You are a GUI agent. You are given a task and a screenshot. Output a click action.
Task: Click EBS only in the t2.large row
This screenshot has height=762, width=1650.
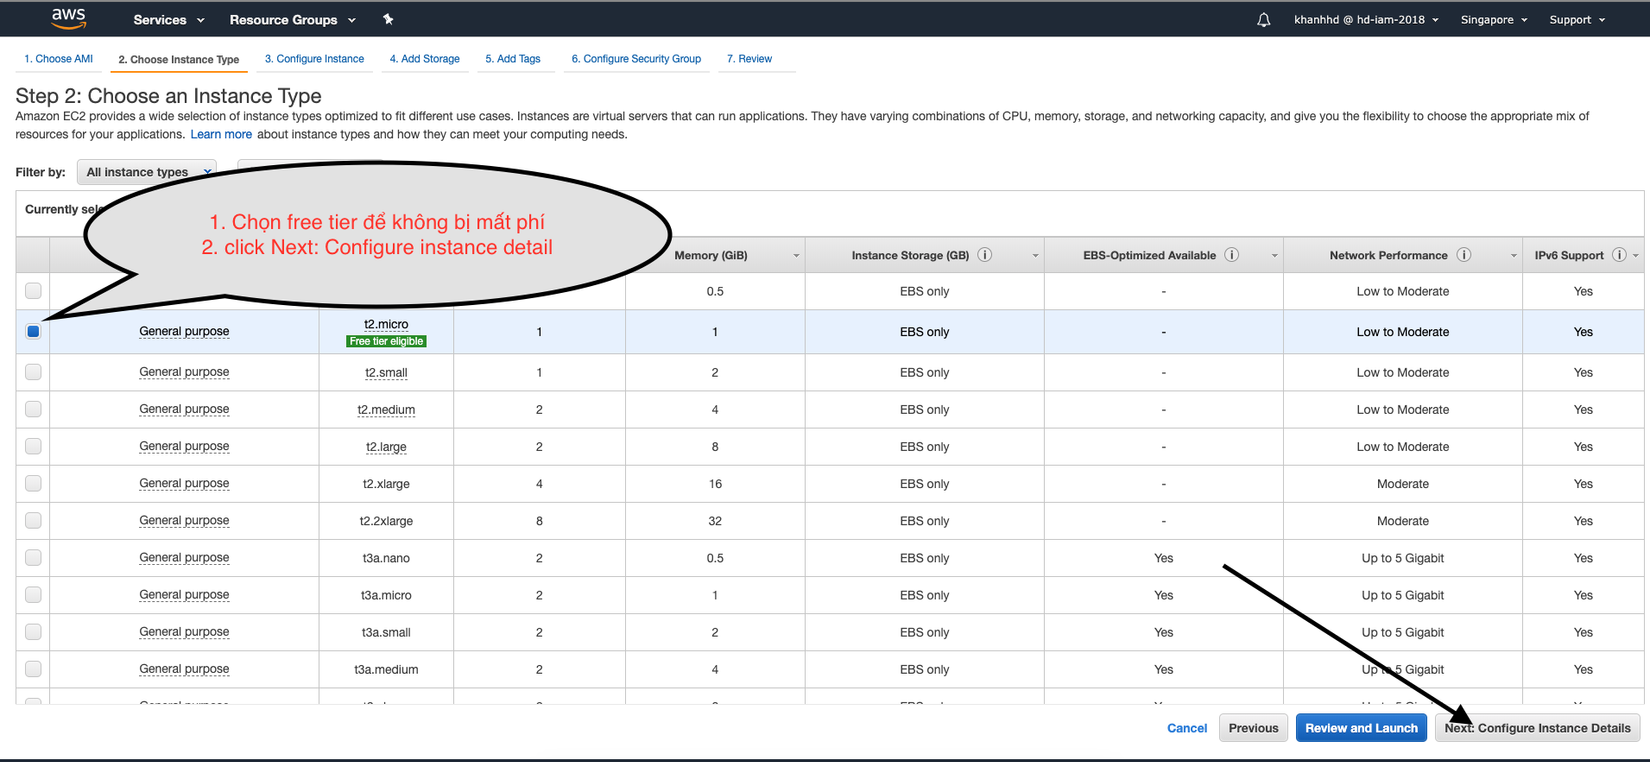coord(924,447)
